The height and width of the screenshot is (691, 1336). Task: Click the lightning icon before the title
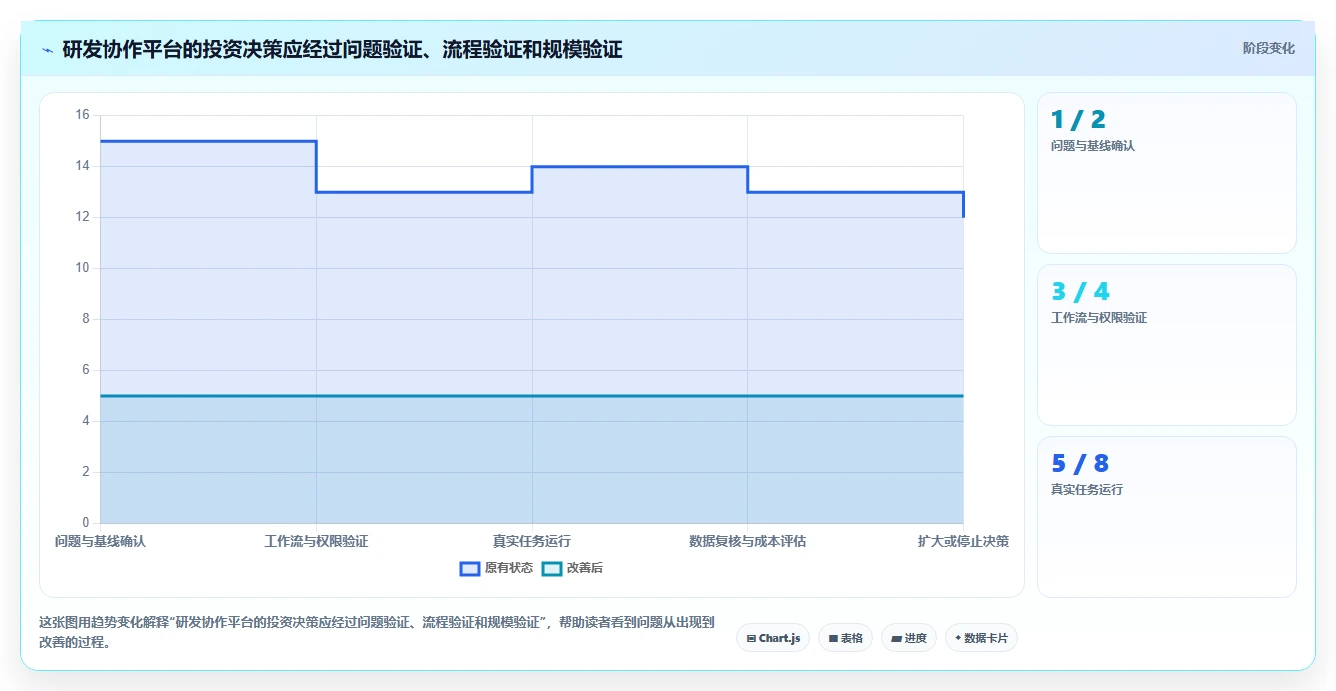click(x=48, y=49)
